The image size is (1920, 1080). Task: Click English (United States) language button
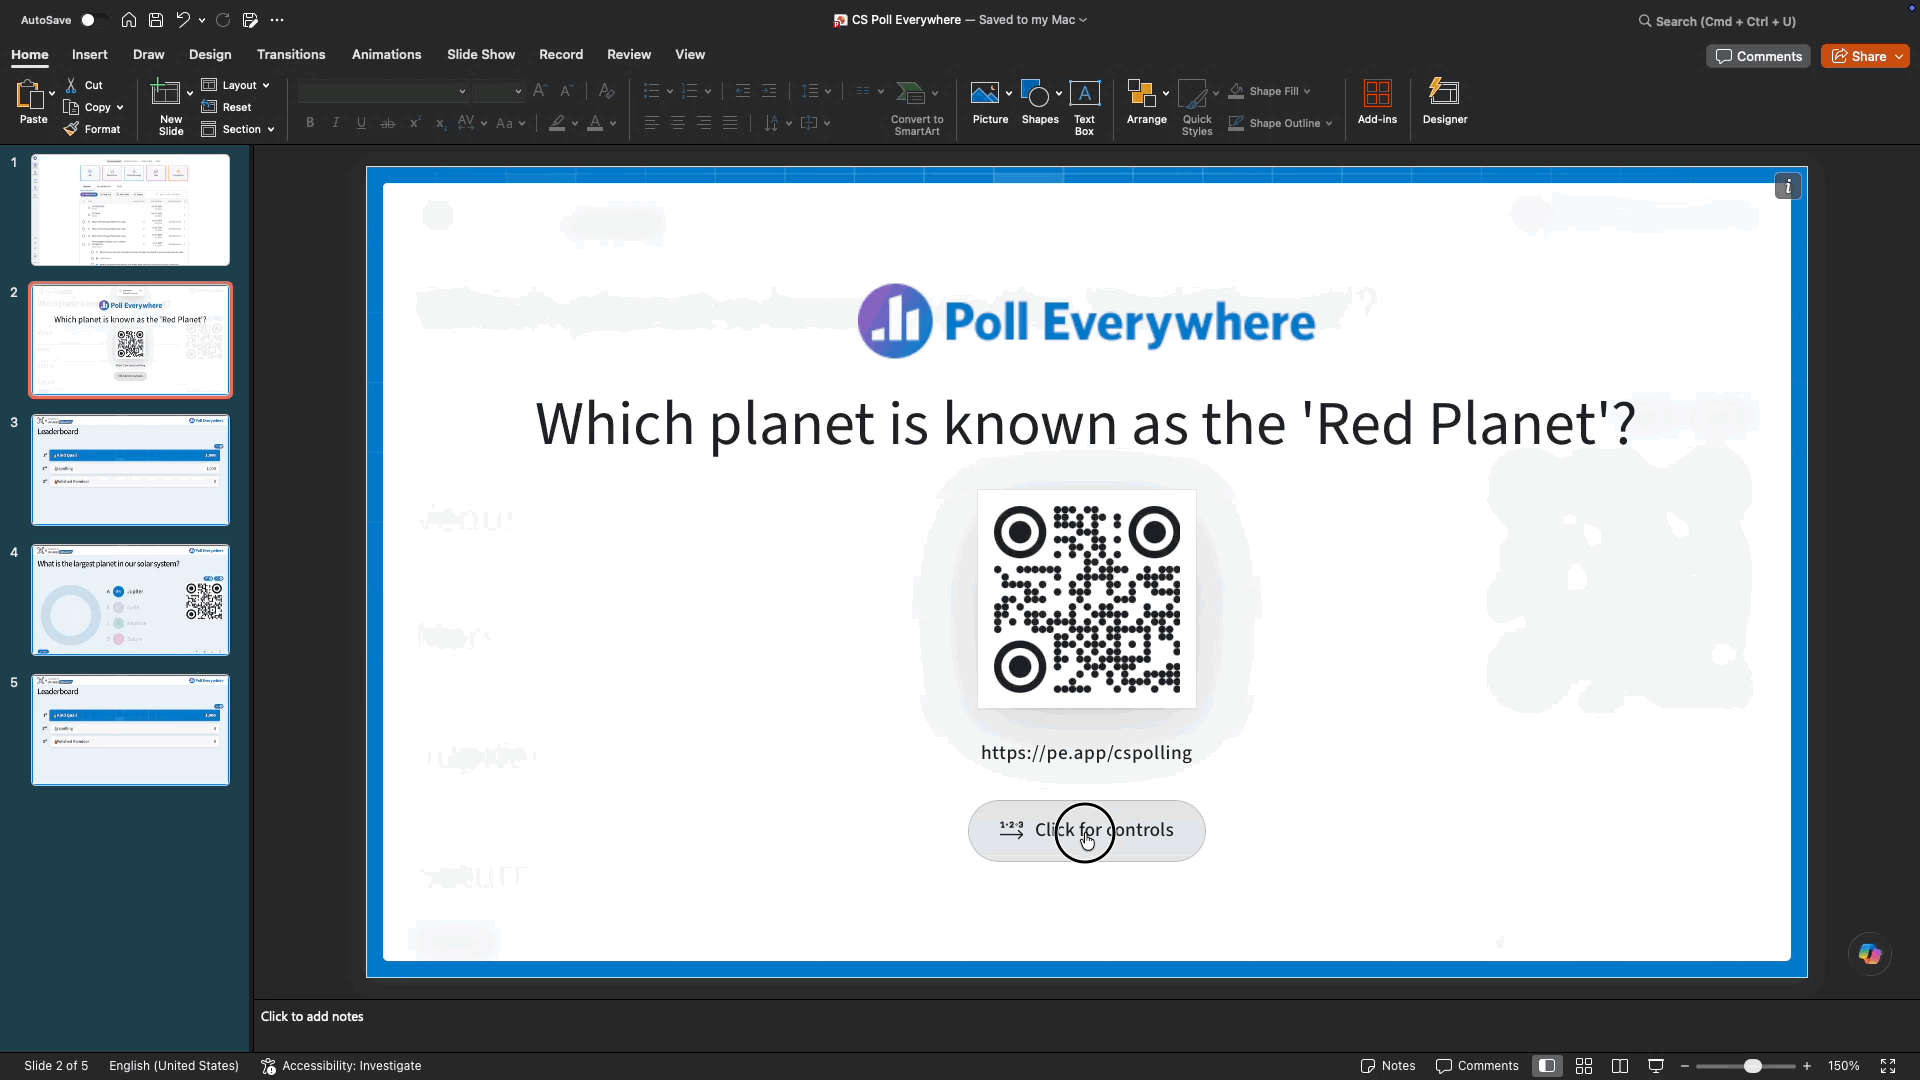pos(174,1066)
